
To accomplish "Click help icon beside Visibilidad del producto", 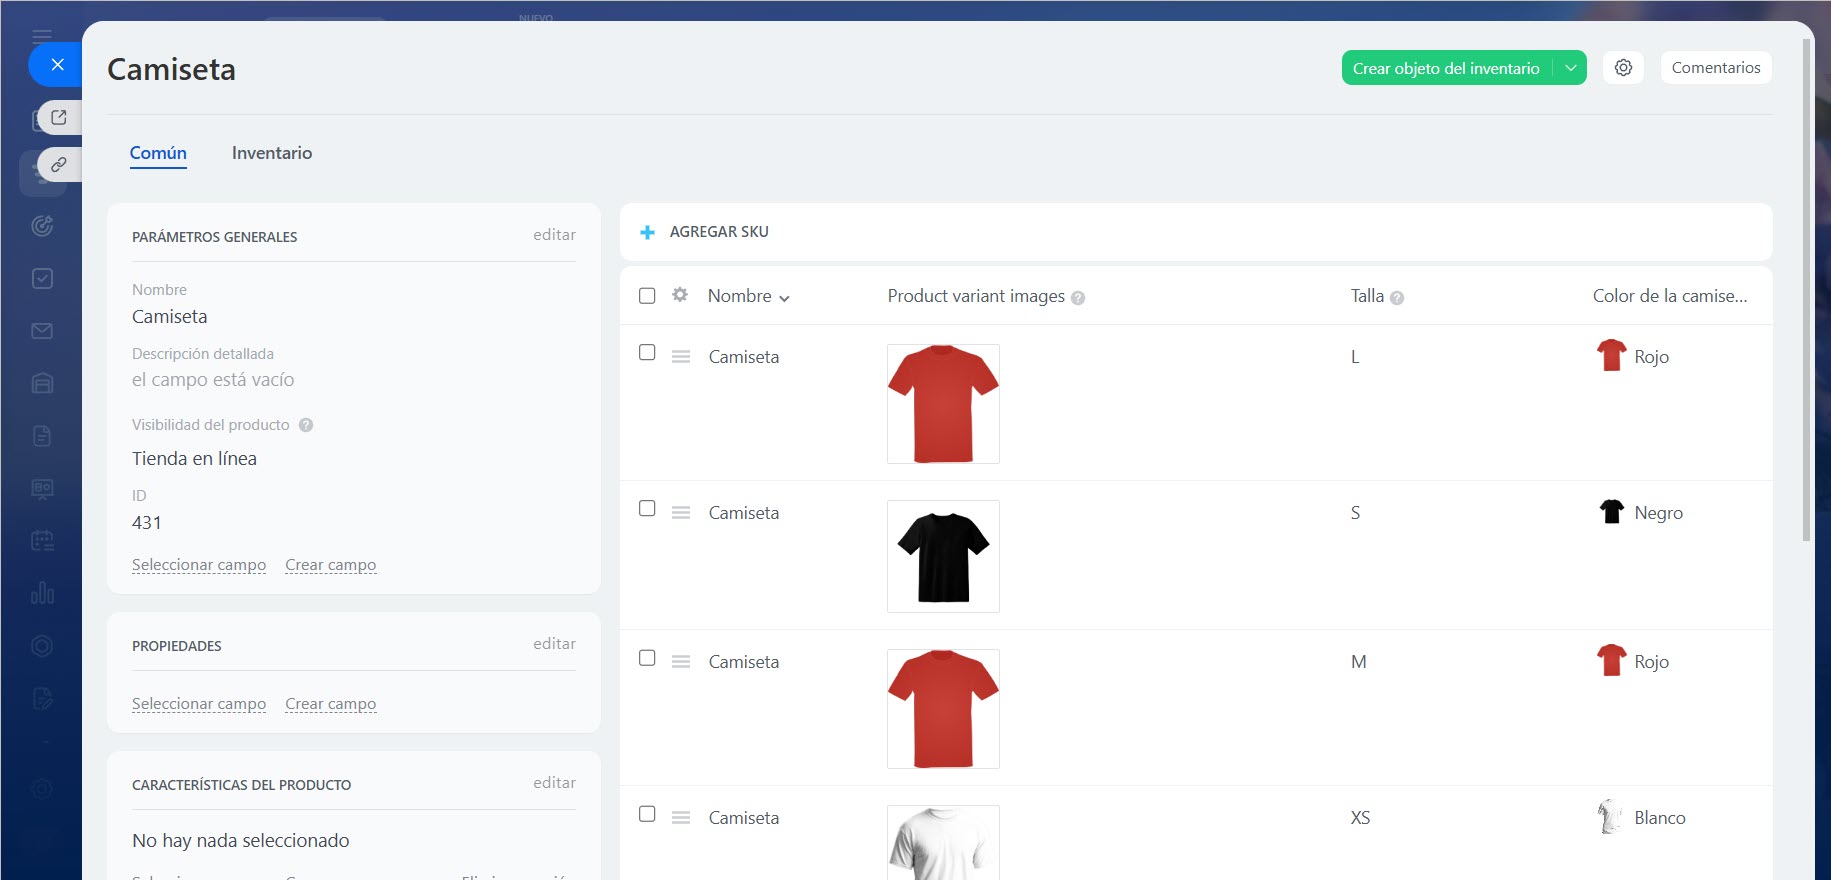I will pos(306,425).
